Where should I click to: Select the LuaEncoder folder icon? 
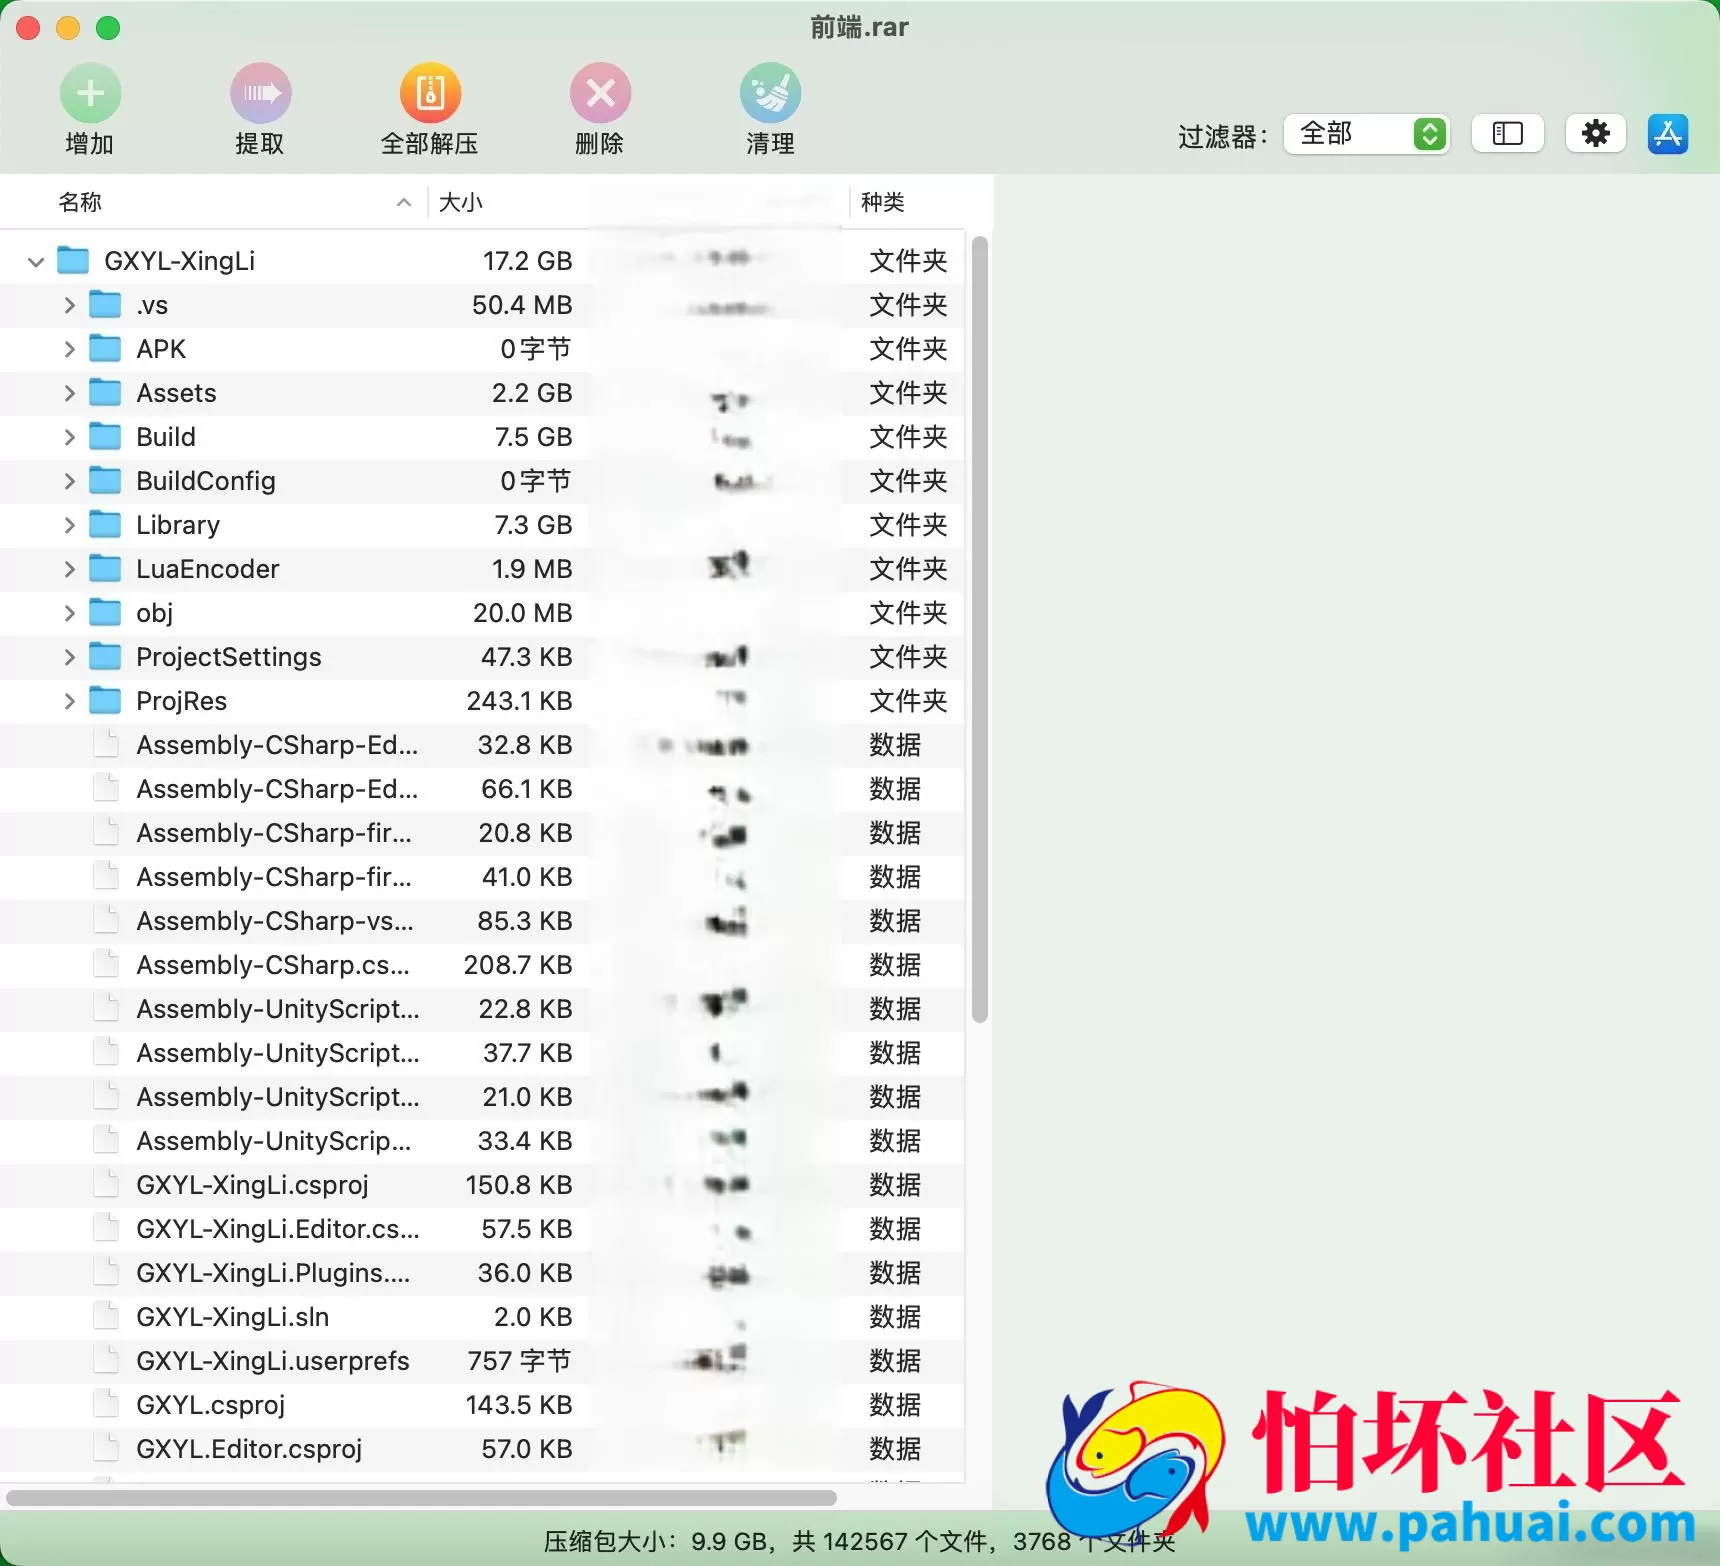(x=105, y=568)
